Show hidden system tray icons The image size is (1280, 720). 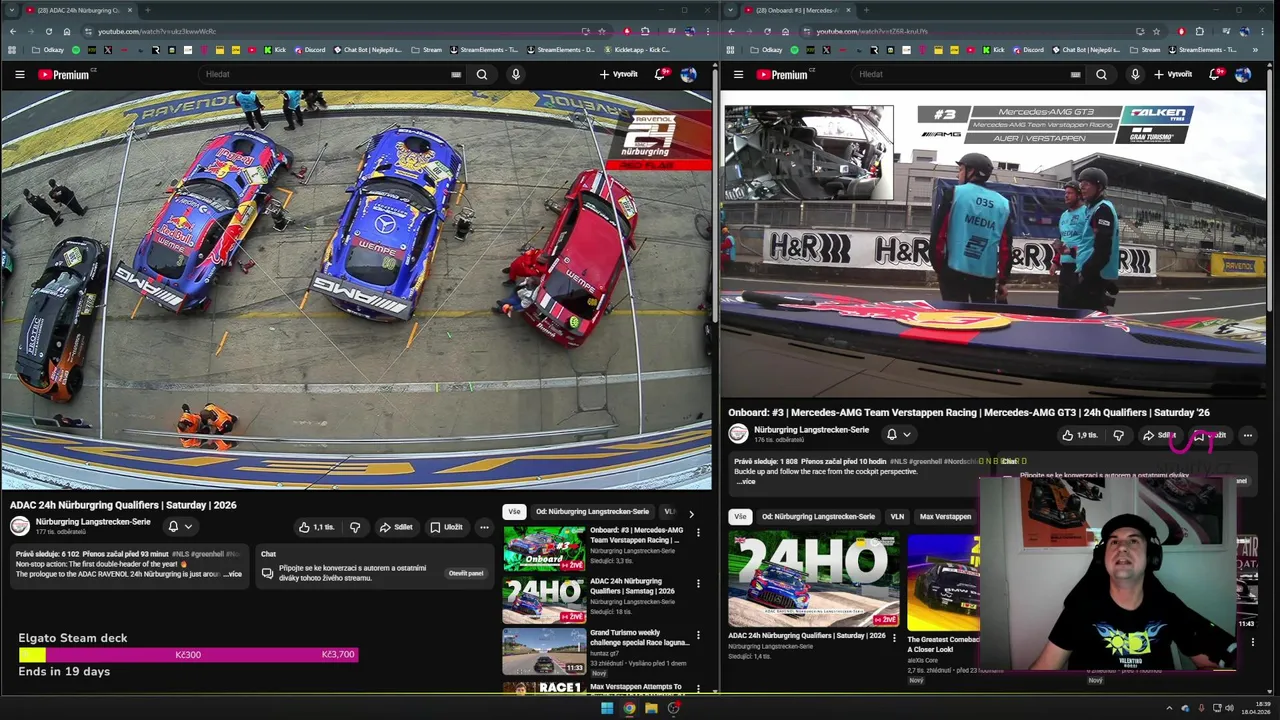tap(1169, 708)
